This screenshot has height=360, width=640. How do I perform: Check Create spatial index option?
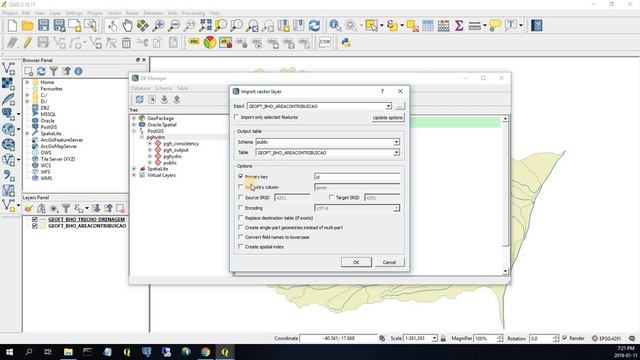pyautogui.click(x=240, y=247)
